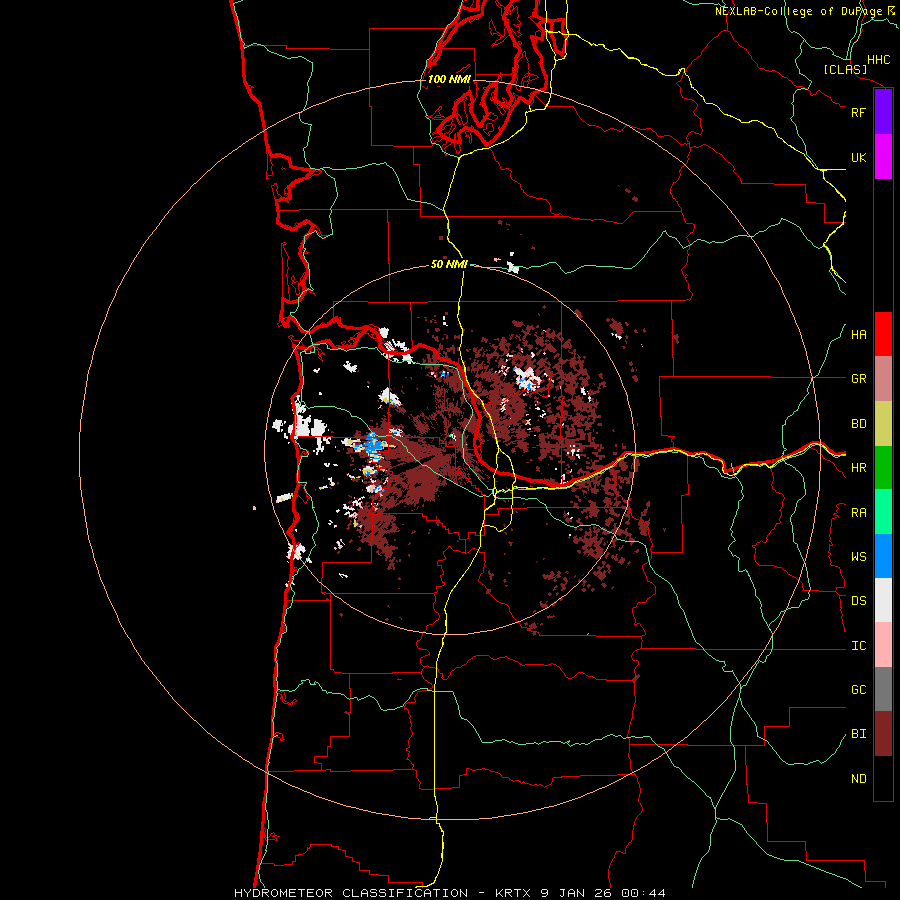
Task: Click the magenta UK color swatch
Action: [x=883, y=157]
